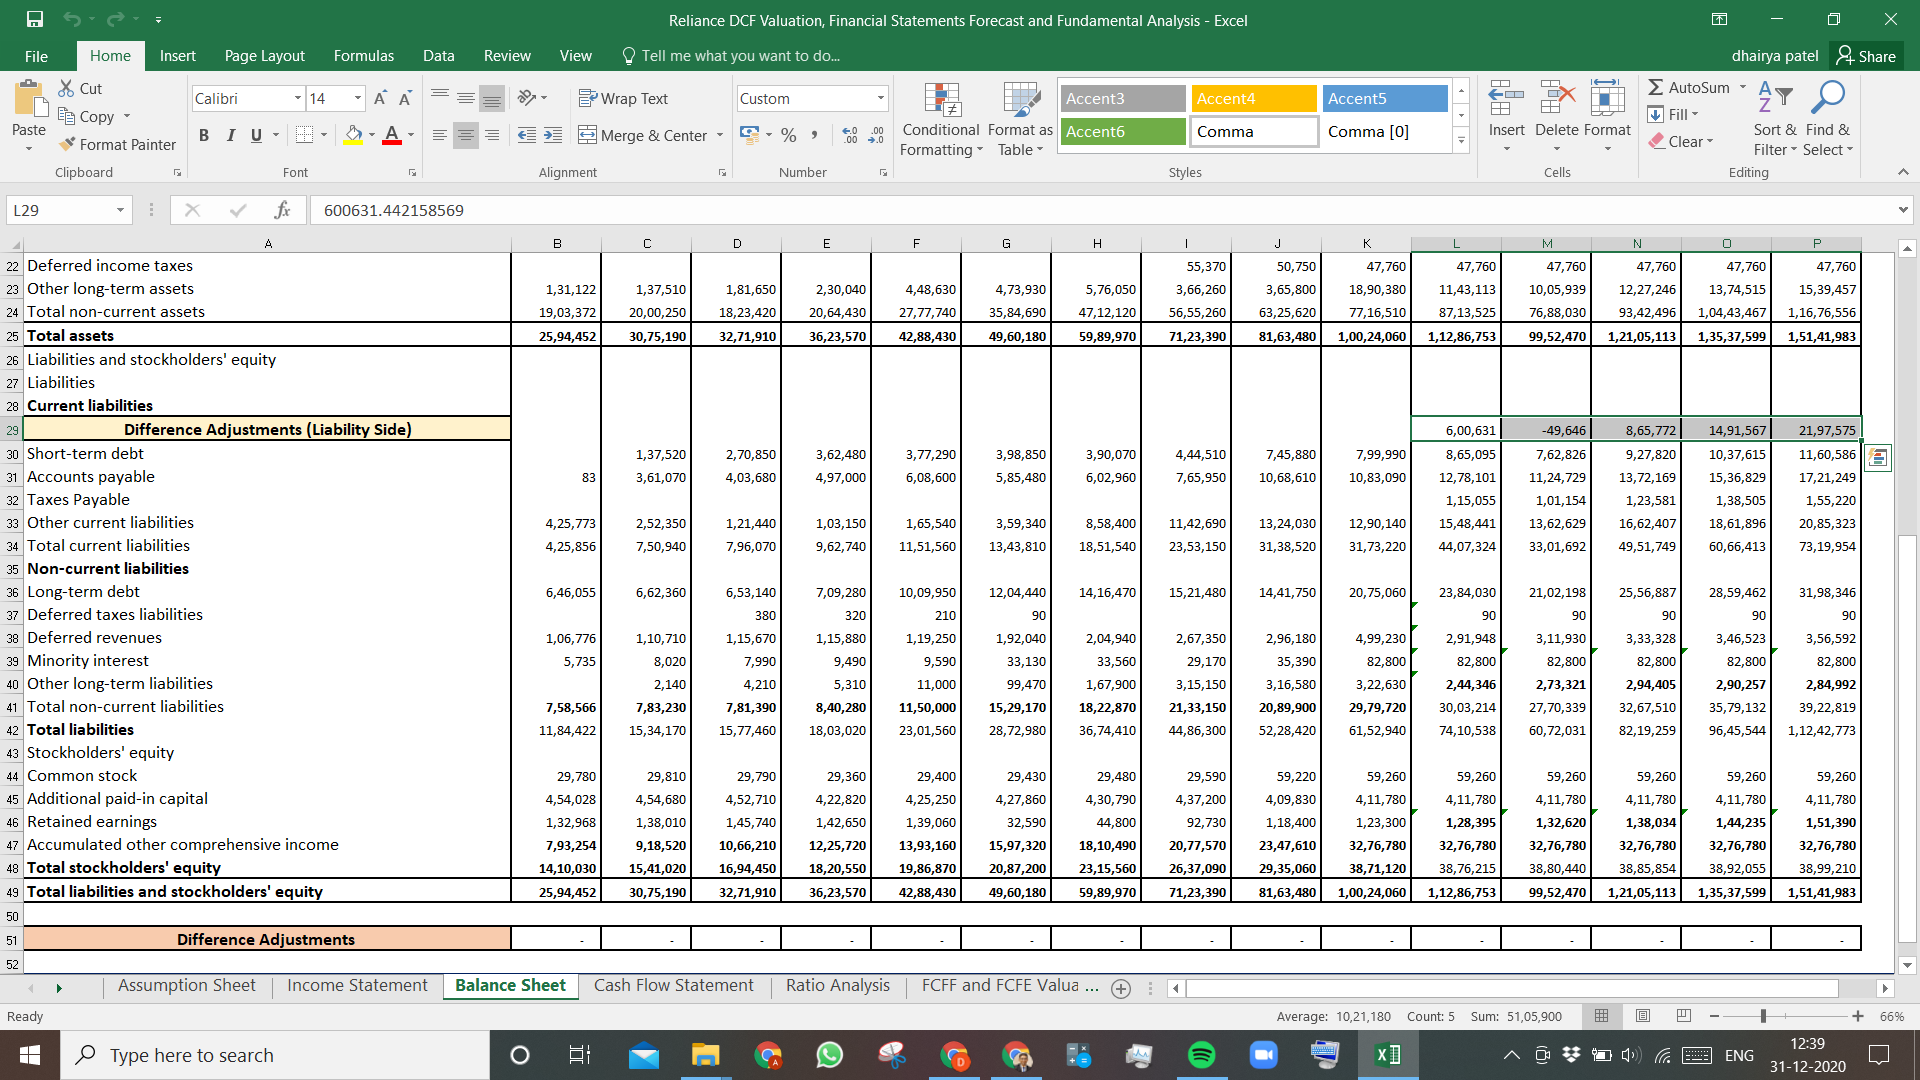
Task: Open the File tab
Action: (36, 56)
